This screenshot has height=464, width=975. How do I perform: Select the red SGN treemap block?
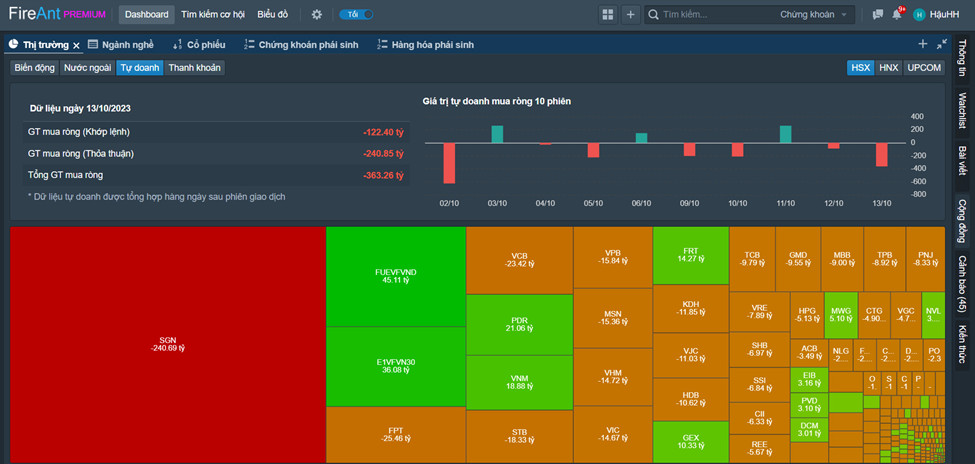pos(168,345)
